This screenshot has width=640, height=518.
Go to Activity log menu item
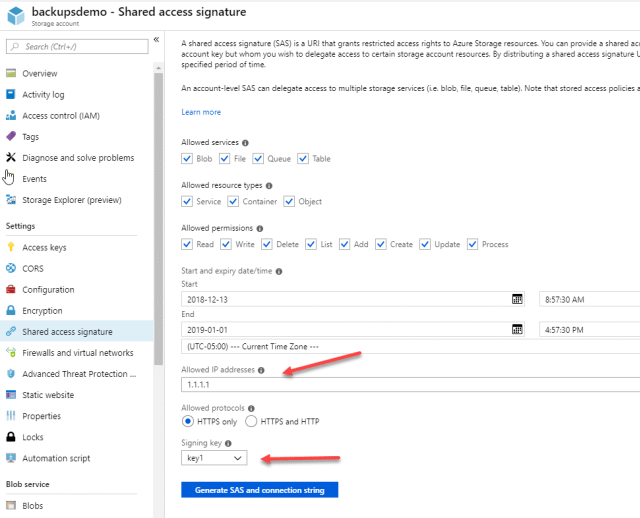pos(43,95)
